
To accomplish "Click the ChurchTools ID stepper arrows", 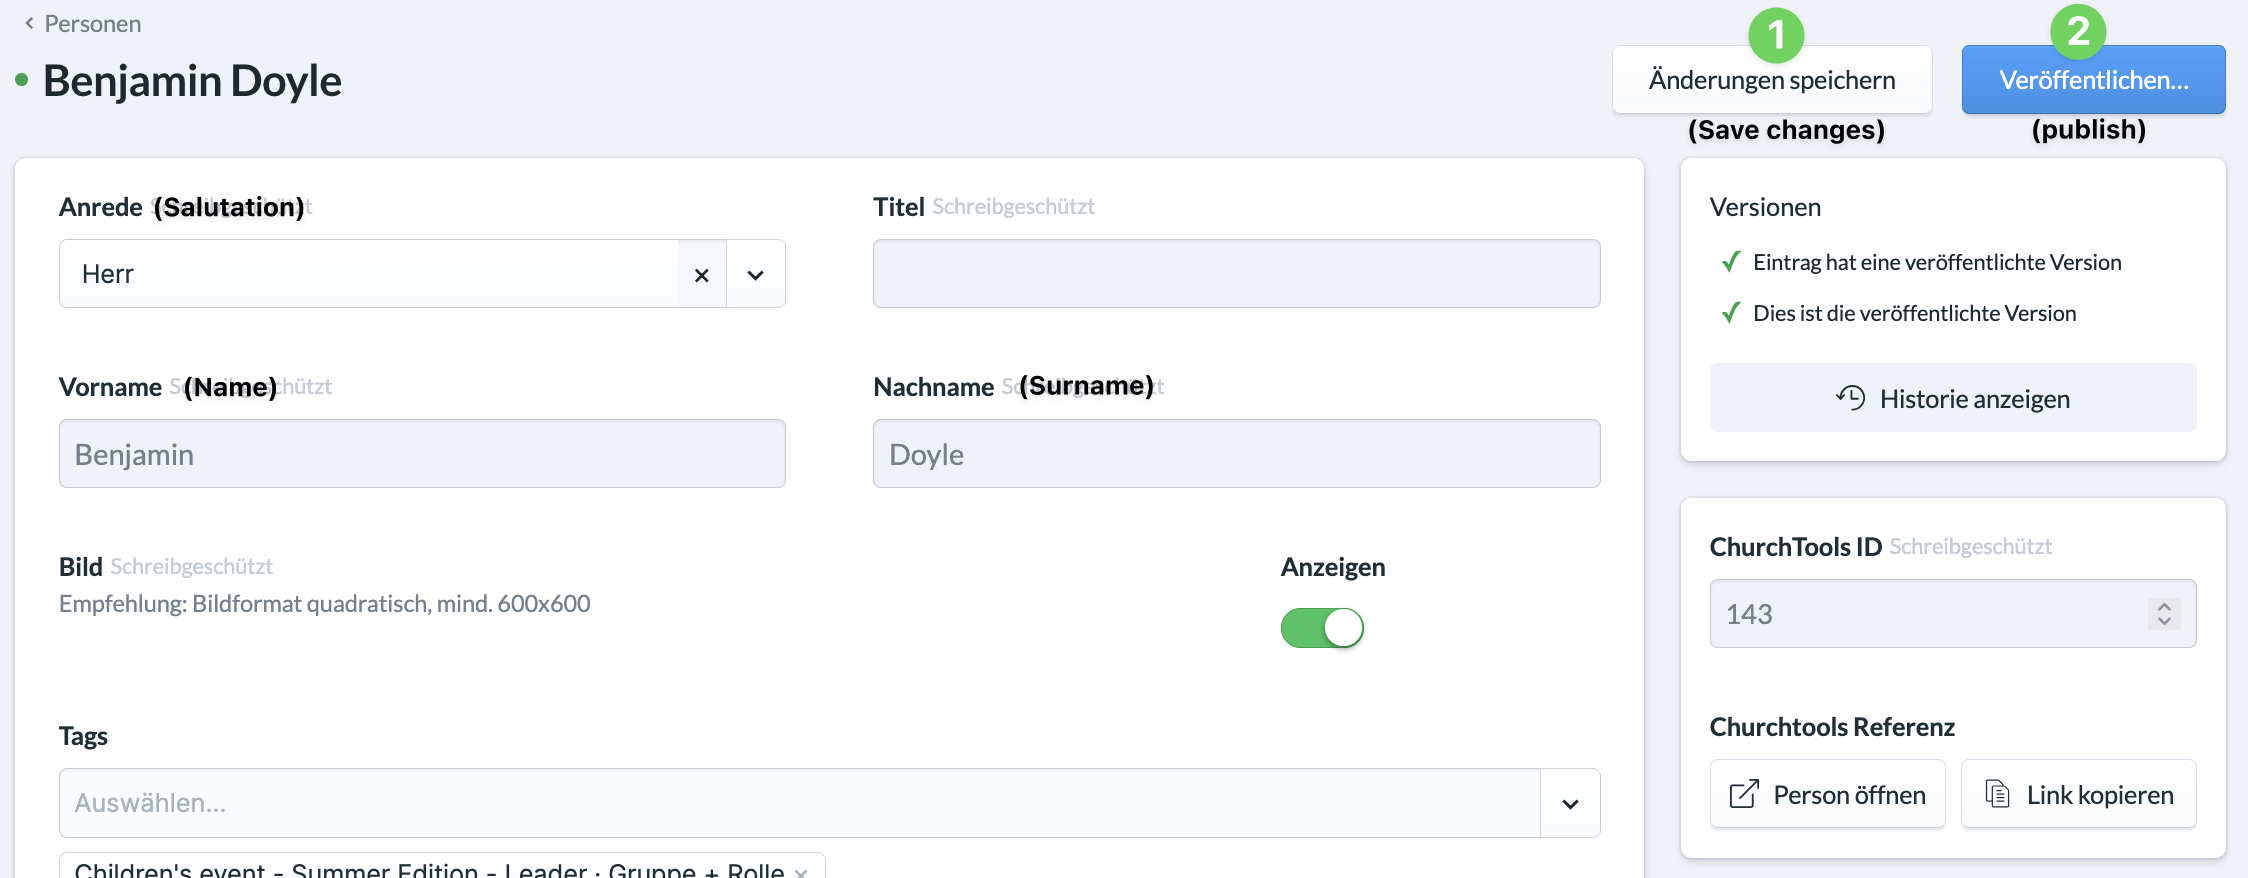I will tap(2164, 613).
